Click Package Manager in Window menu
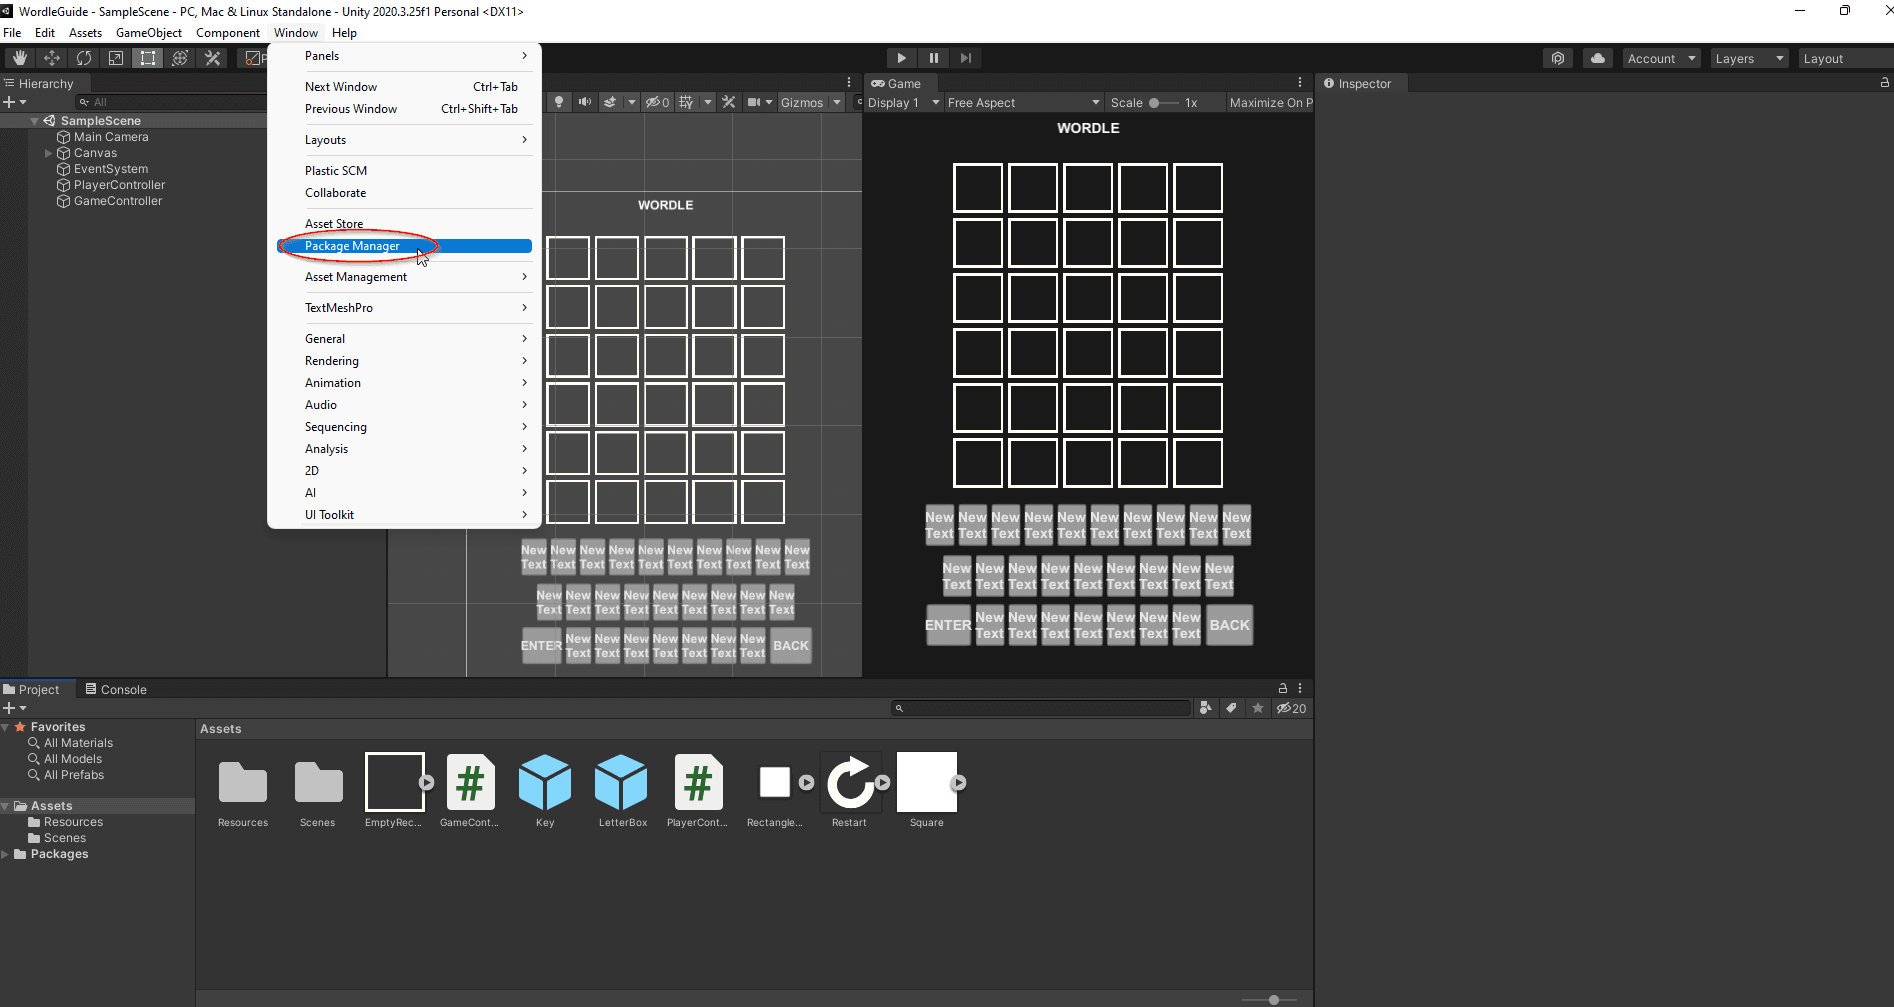1894x1007 pixels. click(404, 246)
